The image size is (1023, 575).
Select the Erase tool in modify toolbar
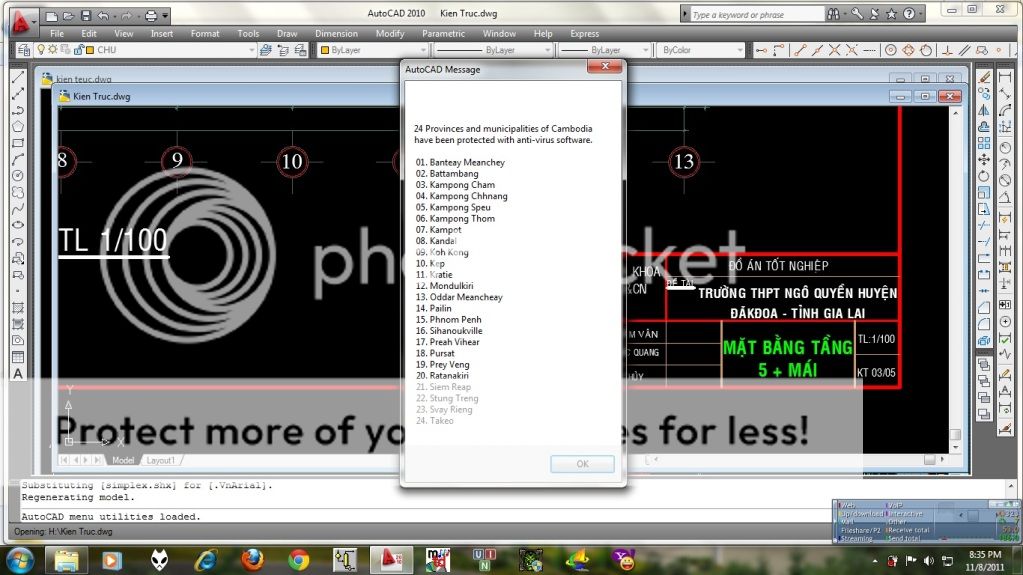tap(983, 78)
